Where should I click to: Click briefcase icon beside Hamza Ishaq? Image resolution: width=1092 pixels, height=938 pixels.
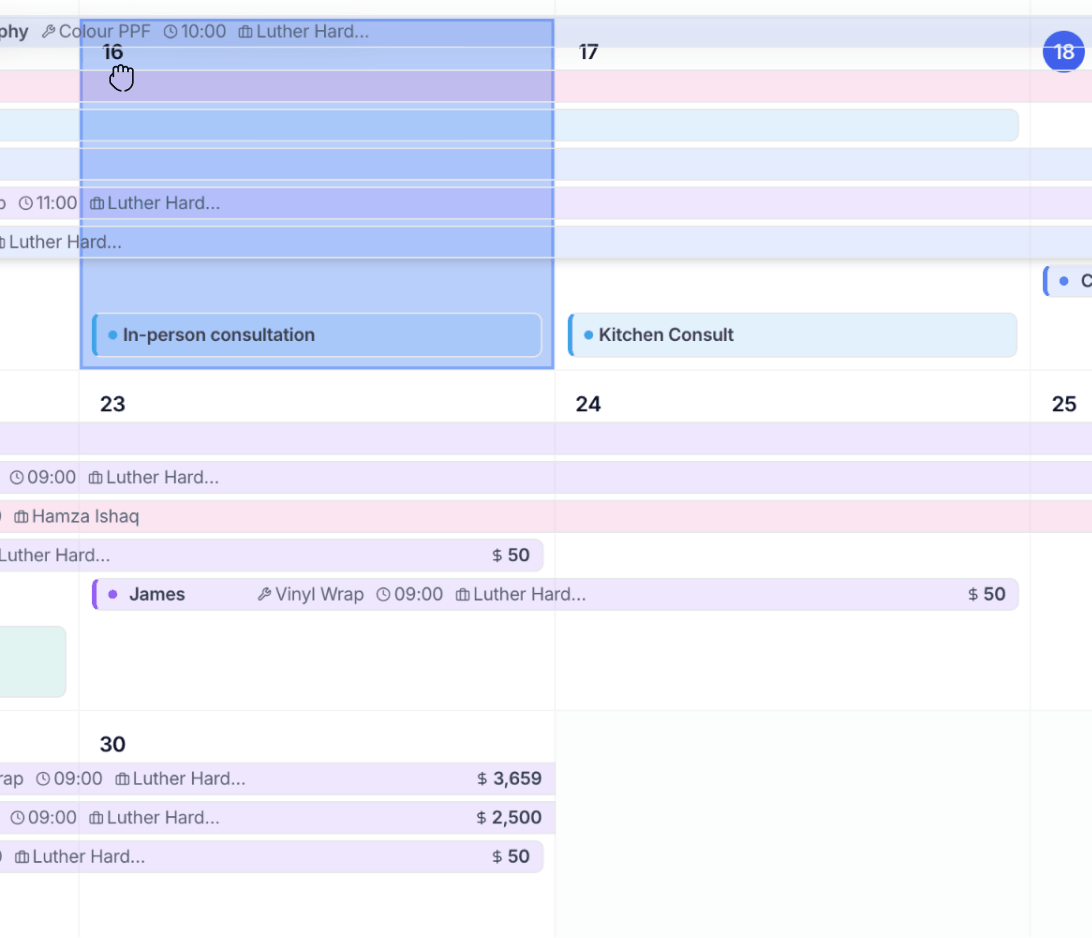(22, 517)
